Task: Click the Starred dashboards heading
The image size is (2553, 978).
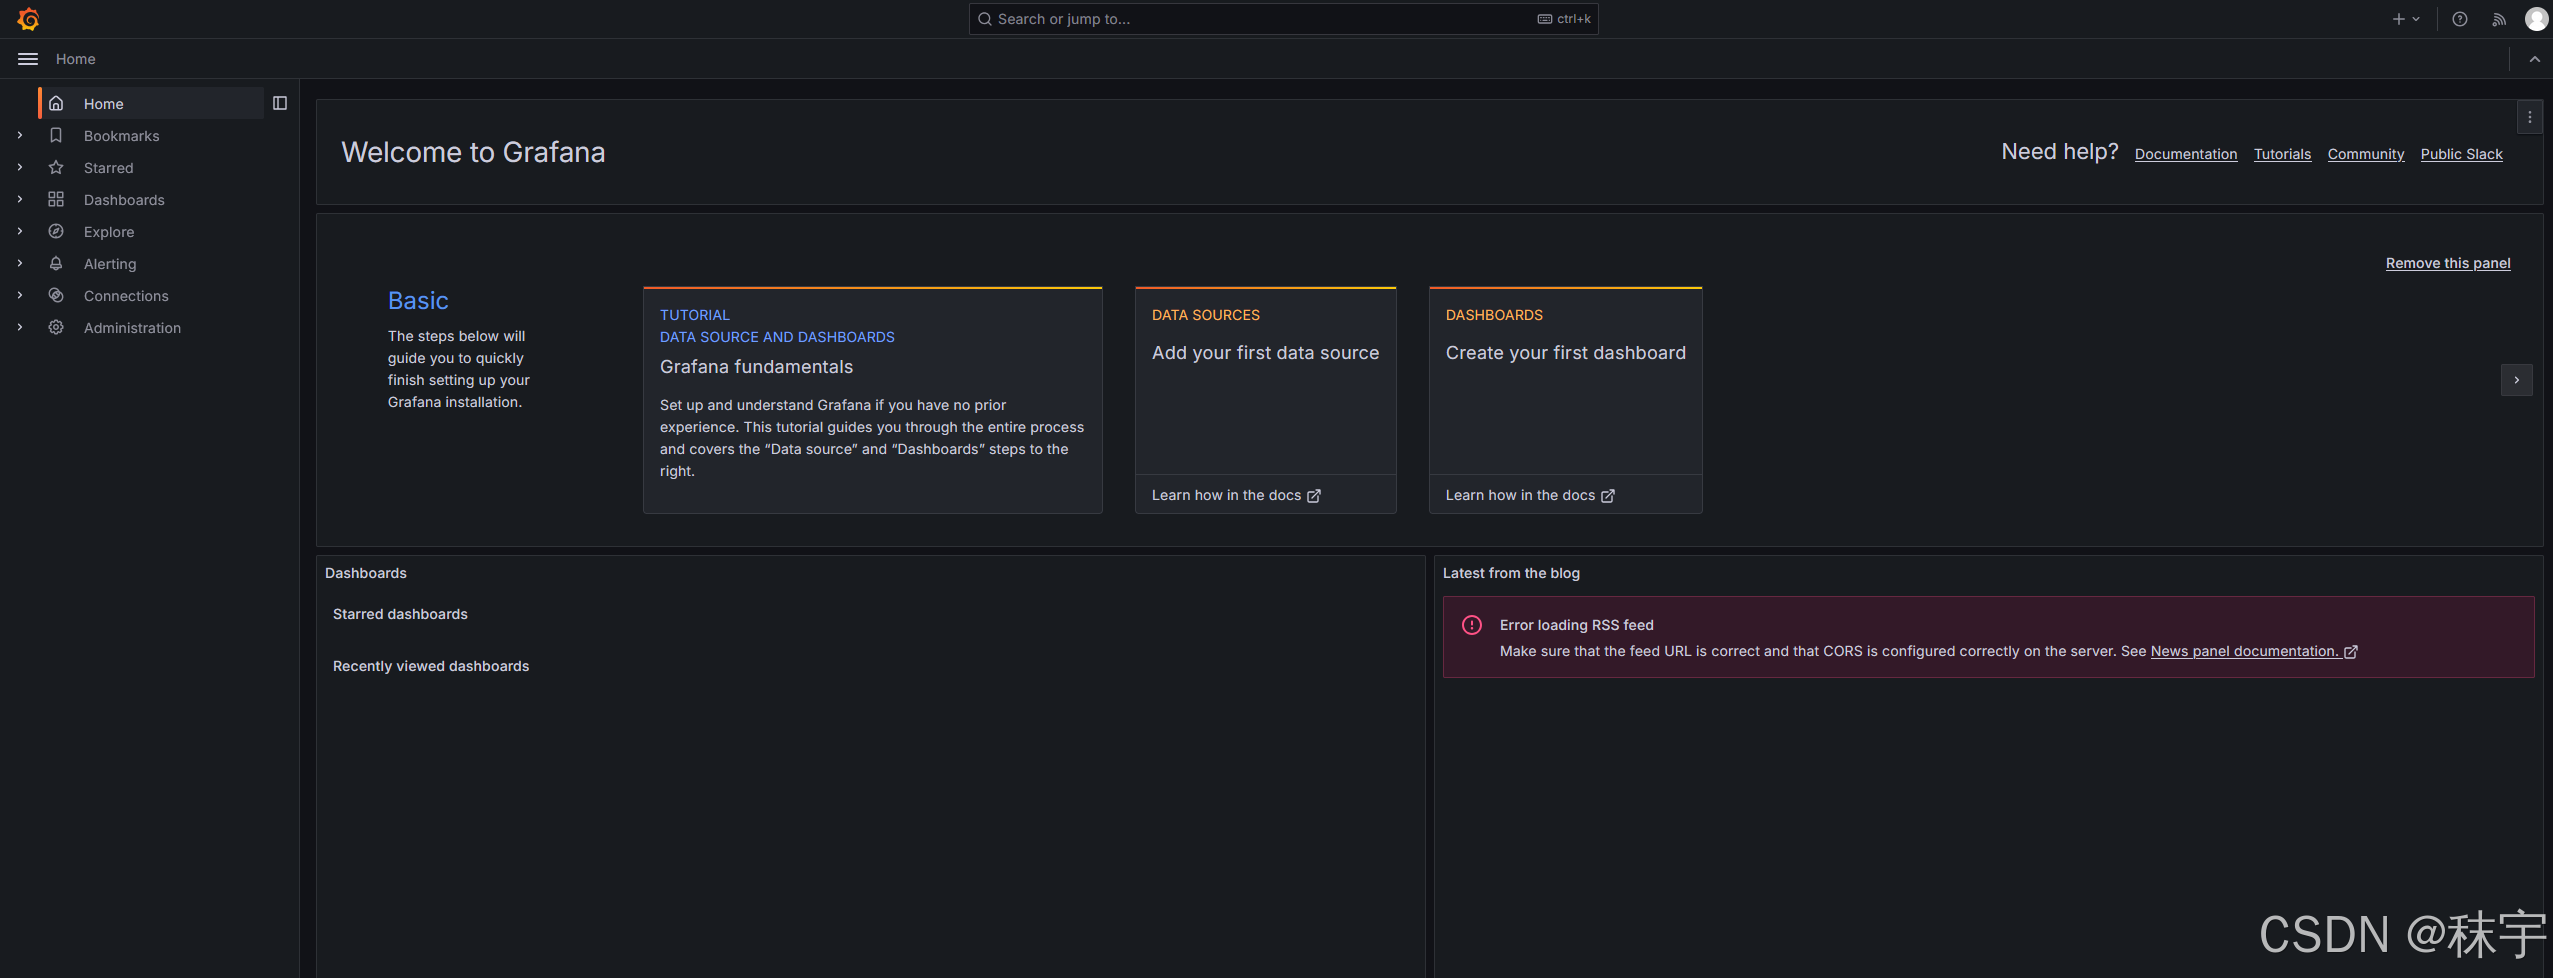Action: click(x=400, y=614)
